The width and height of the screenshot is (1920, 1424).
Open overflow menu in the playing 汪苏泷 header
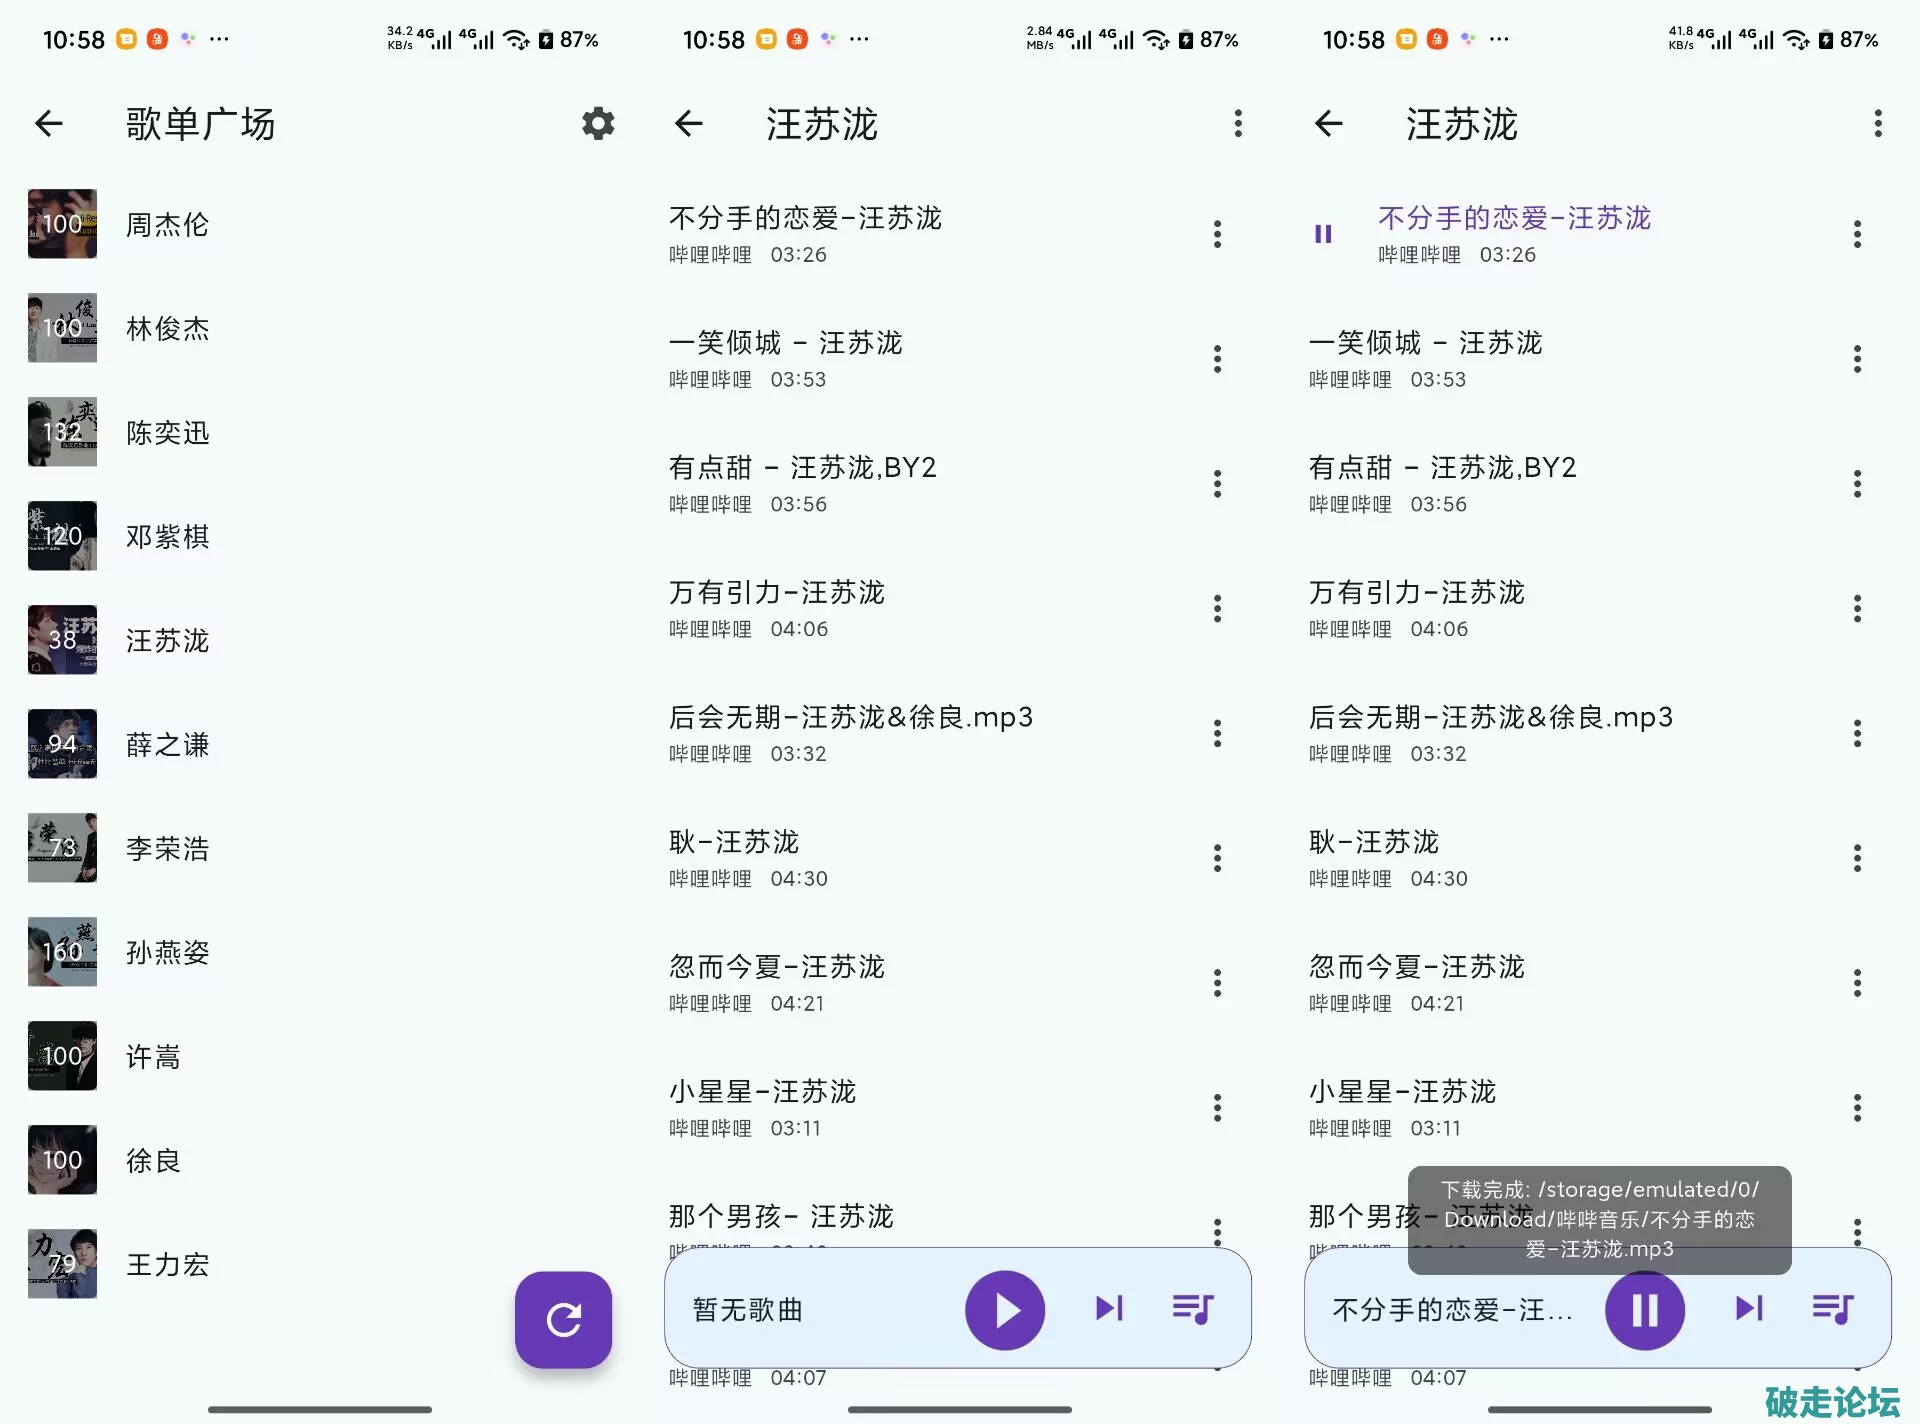(x=1877, y=124)
